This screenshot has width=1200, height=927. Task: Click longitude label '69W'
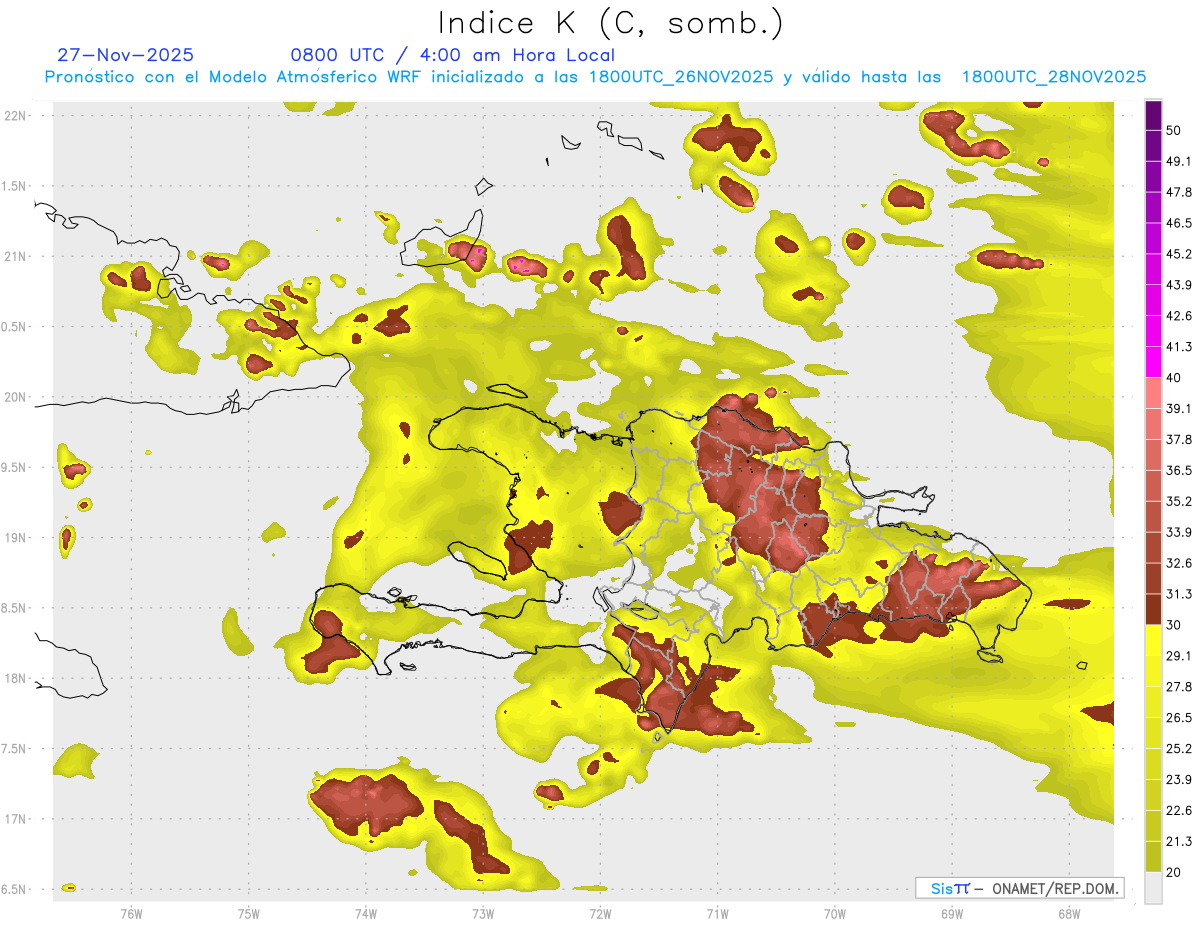952,914
